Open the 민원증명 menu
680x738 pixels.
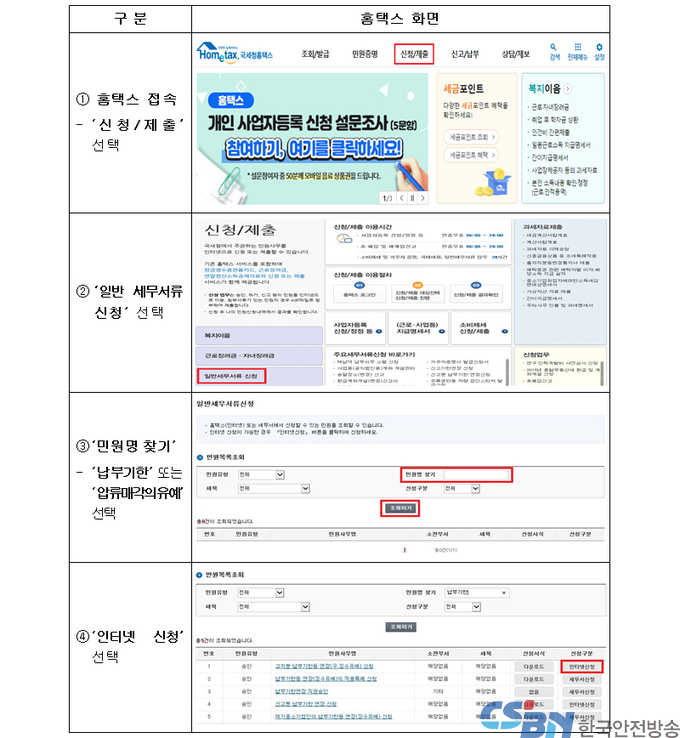coord(365,54)
